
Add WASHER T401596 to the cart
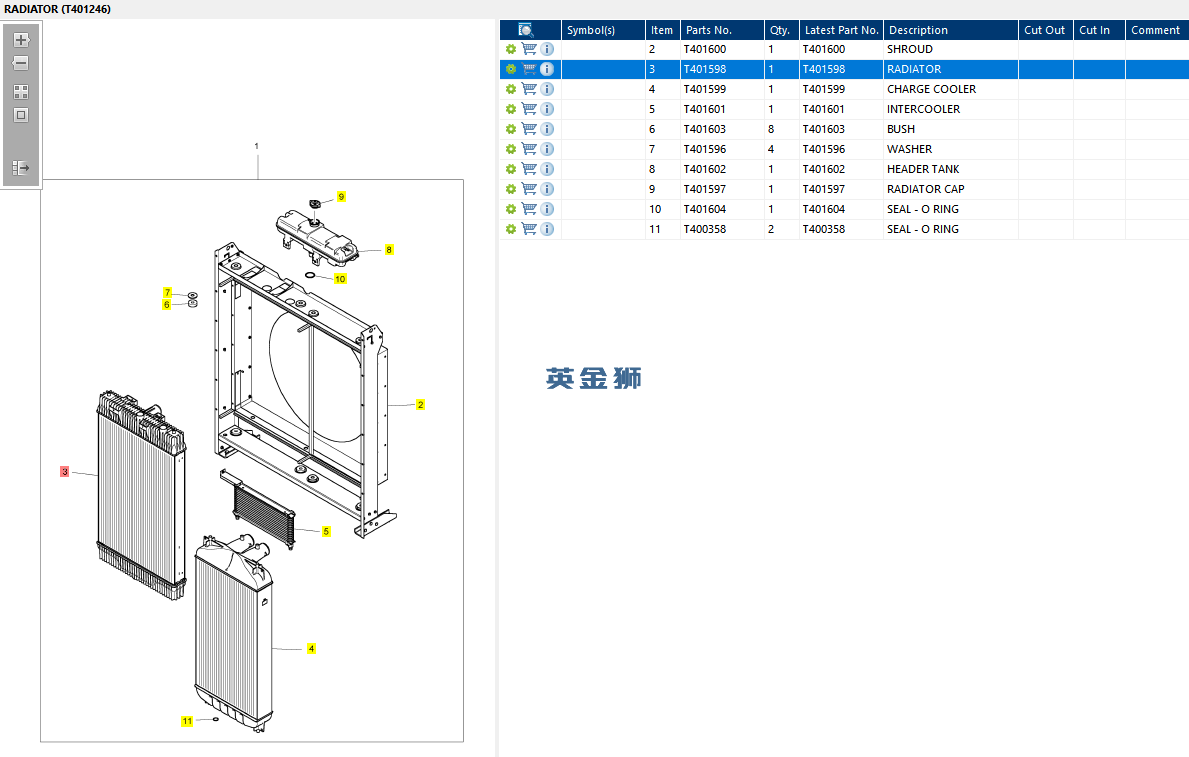(529, 149)
